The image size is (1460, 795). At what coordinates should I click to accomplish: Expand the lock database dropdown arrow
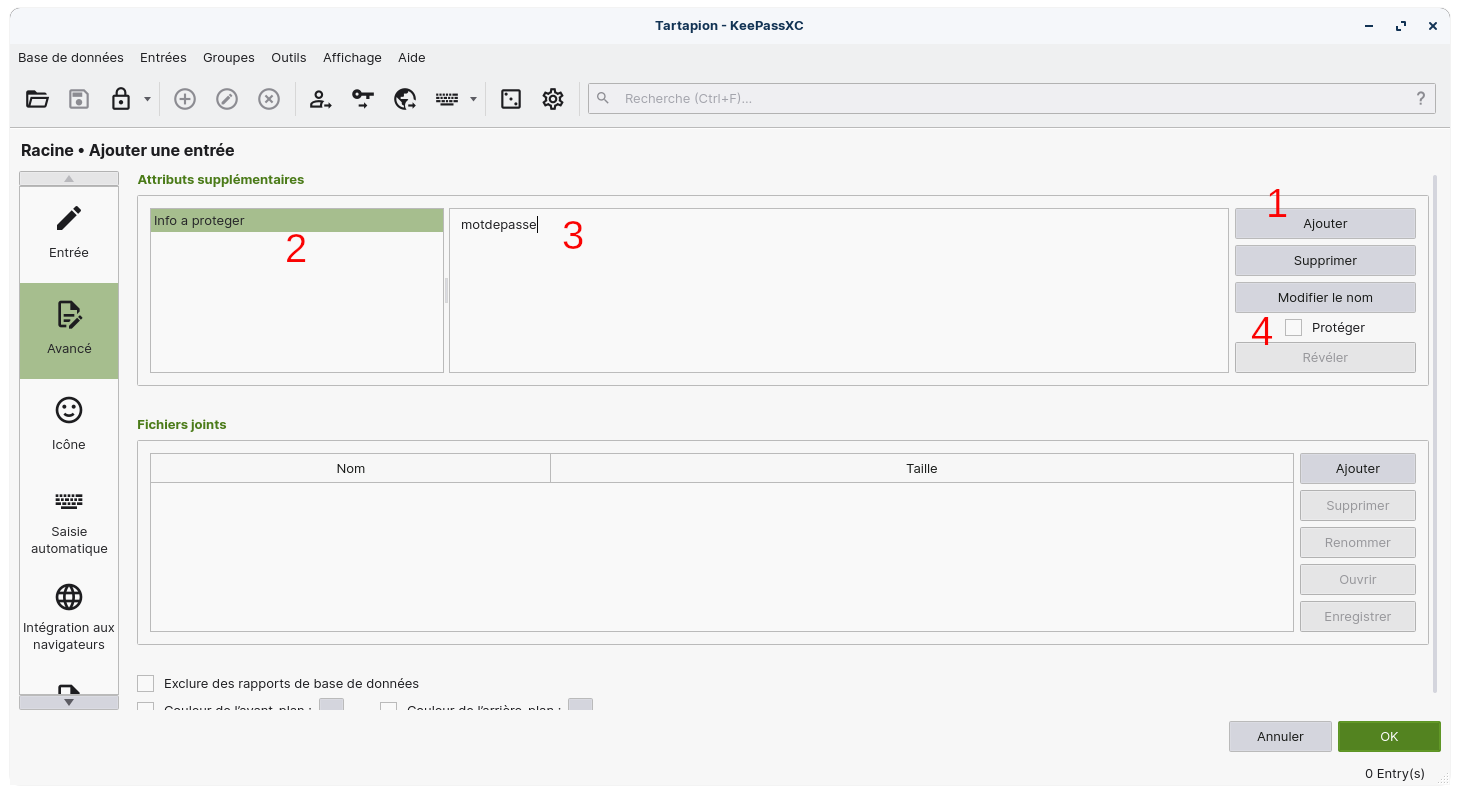pos(147,98)
